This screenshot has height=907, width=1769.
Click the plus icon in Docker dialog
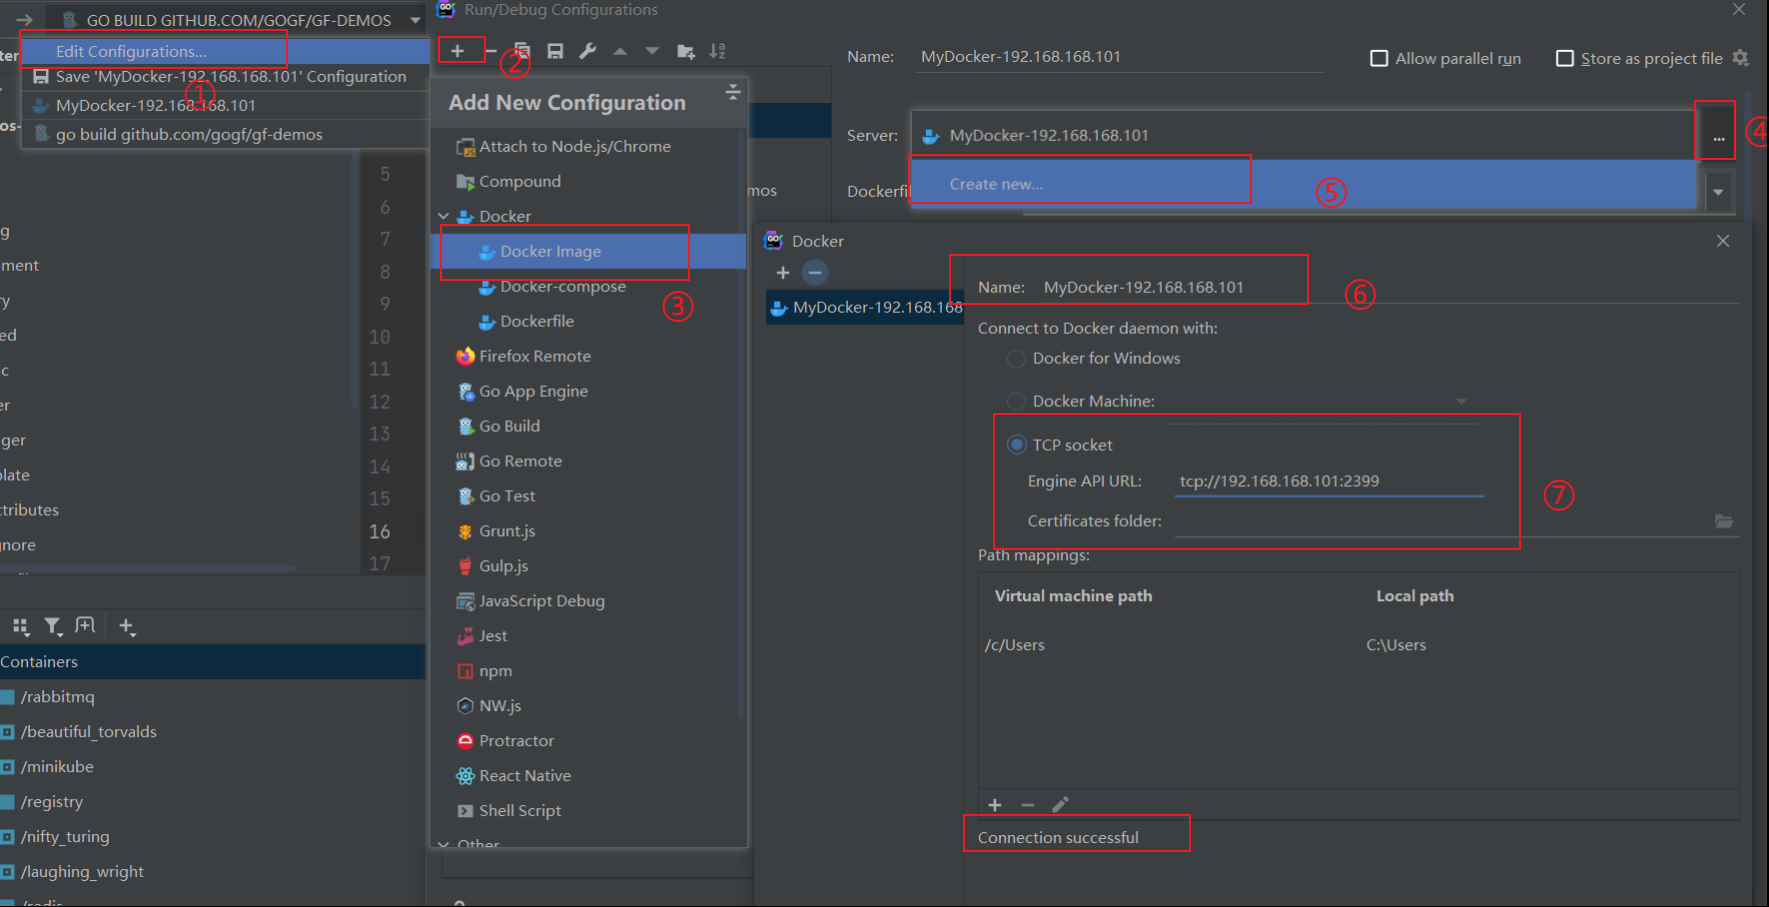[783, 273]
